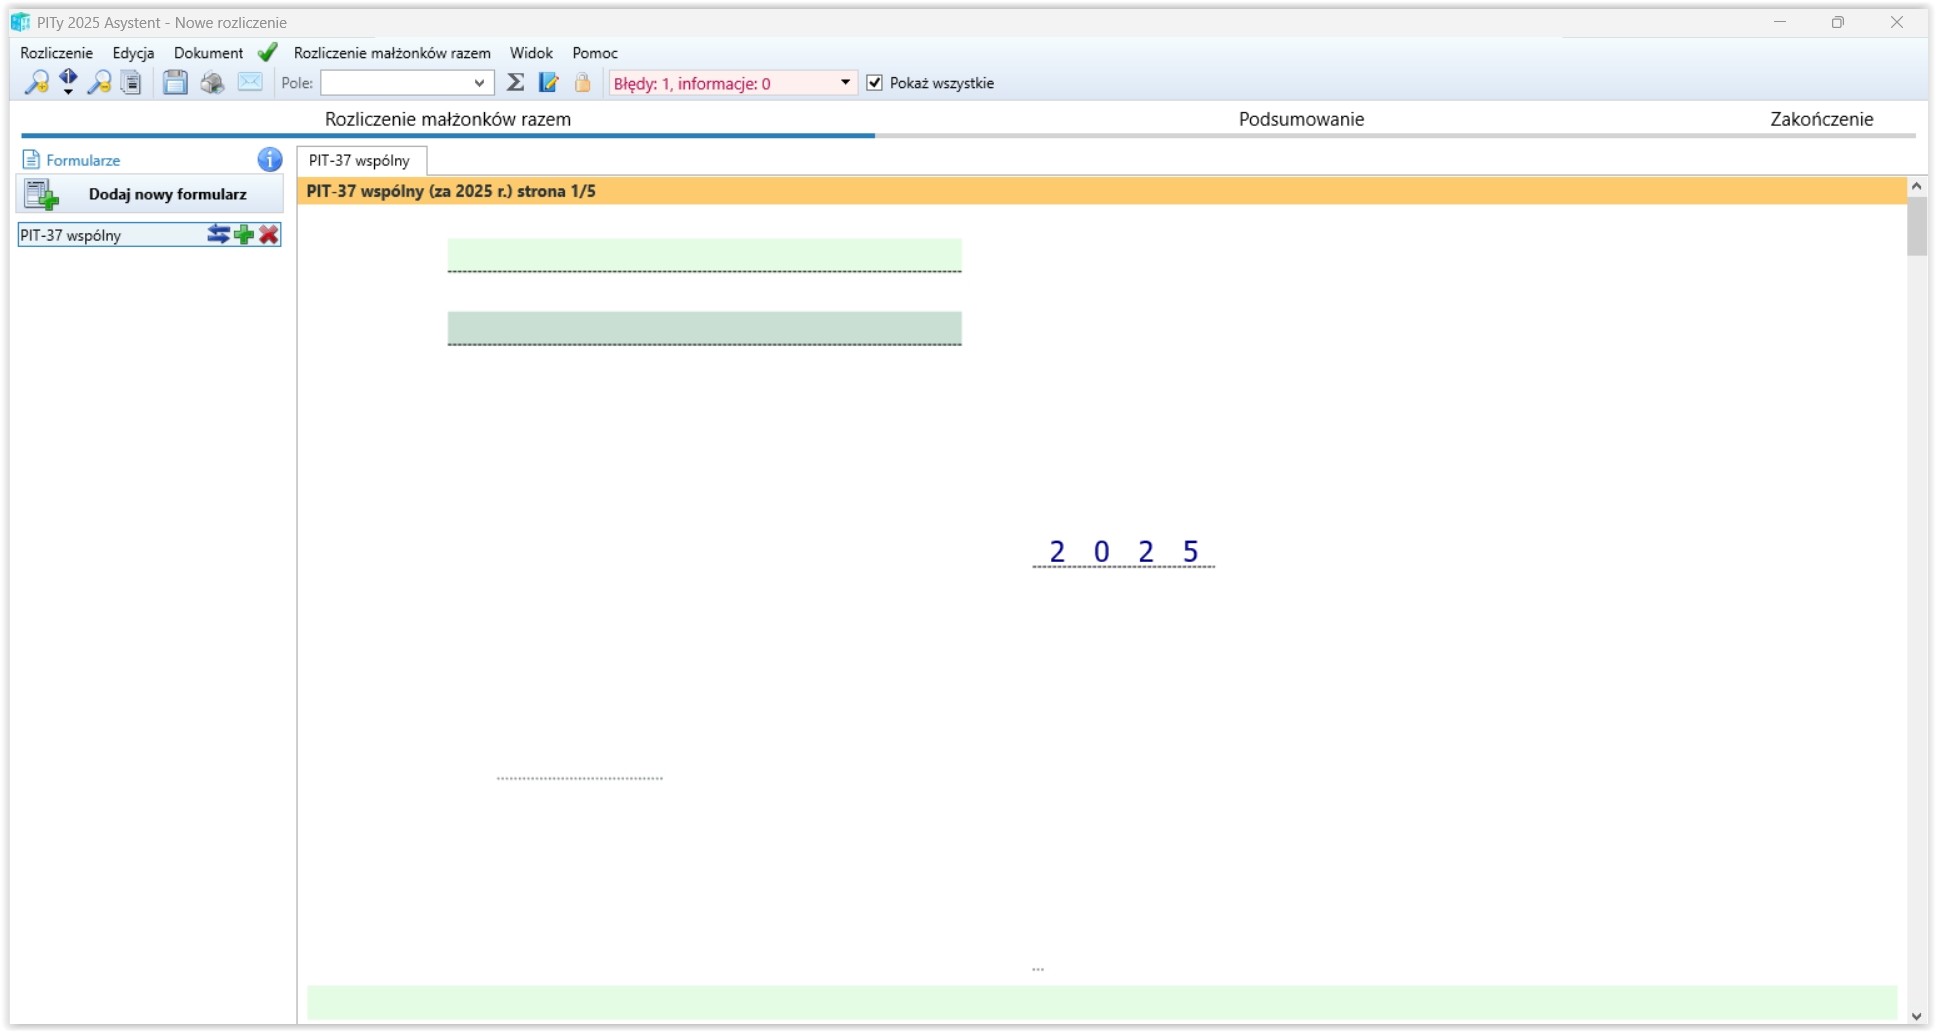The width and height of the screenshot is (1936, 1032).
Task: Click the padlock icon in toolbar
Action: coord(582,83)
